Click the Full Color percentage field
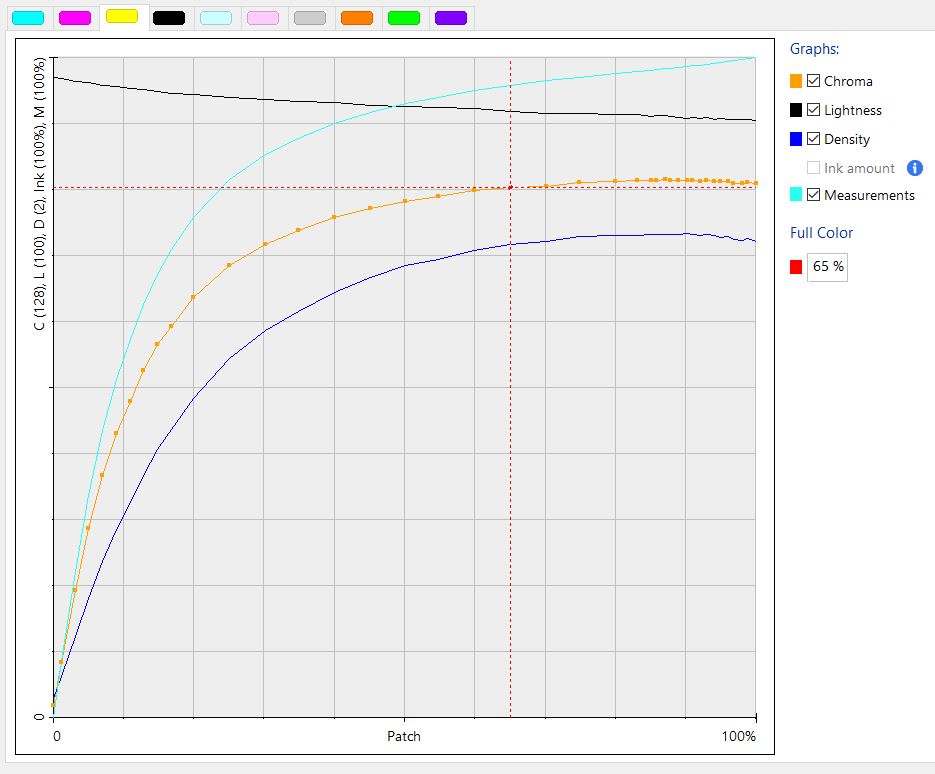The height and width of the screenshot is (774, 935). [x=828, y=267]
